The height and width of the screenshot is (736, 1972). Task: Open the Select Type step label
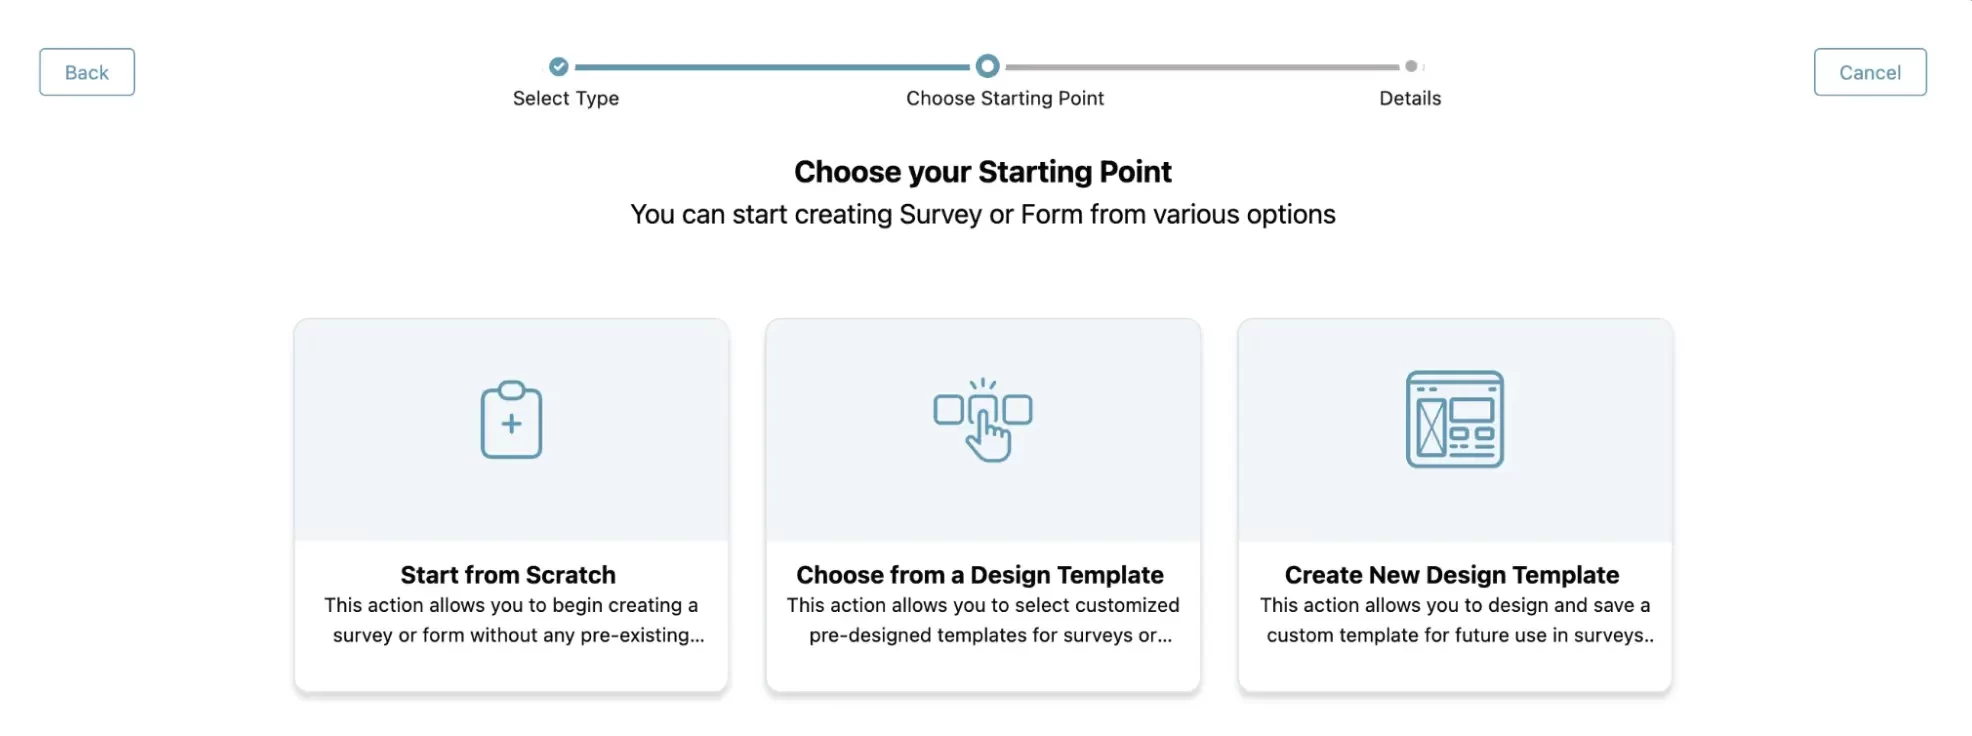tap(566, 98)
